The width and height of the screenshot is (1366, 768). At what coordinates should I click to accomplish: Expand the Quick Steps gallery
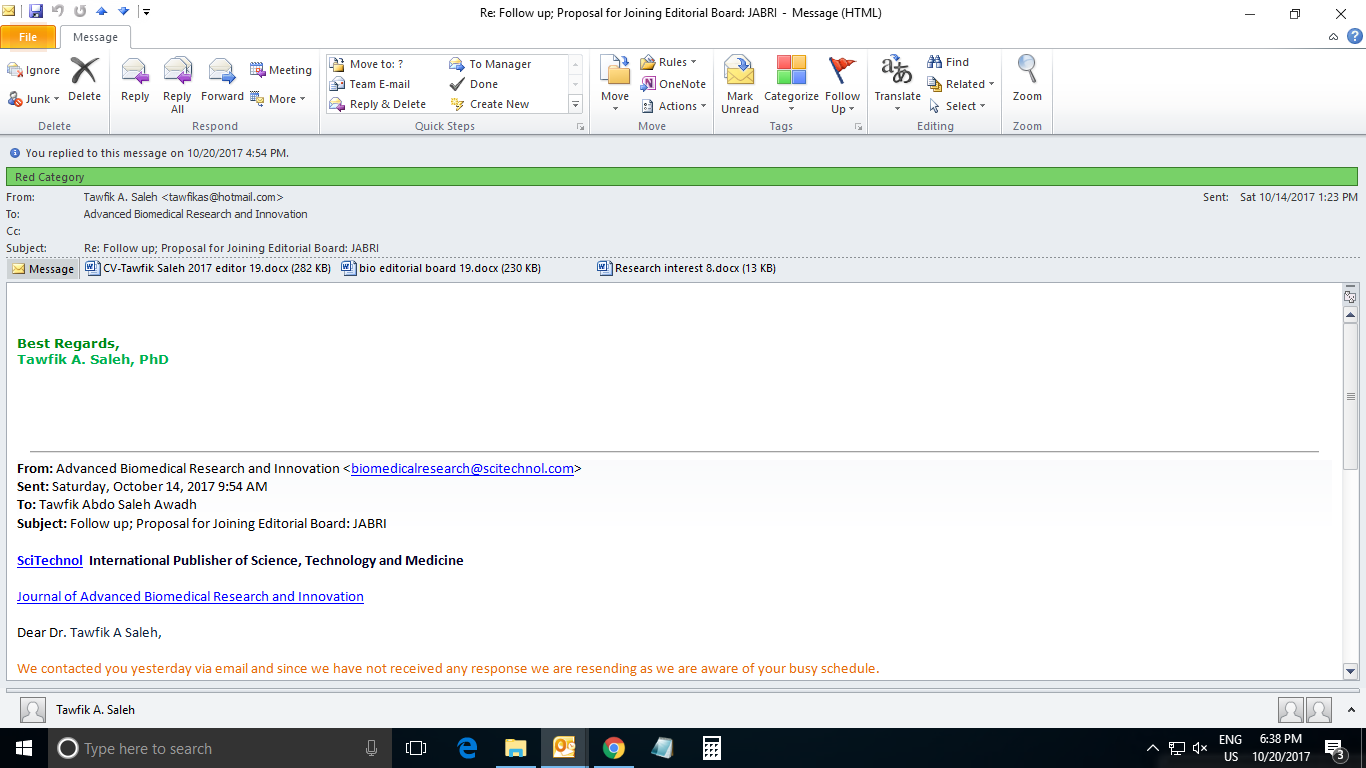coord(575,104)
